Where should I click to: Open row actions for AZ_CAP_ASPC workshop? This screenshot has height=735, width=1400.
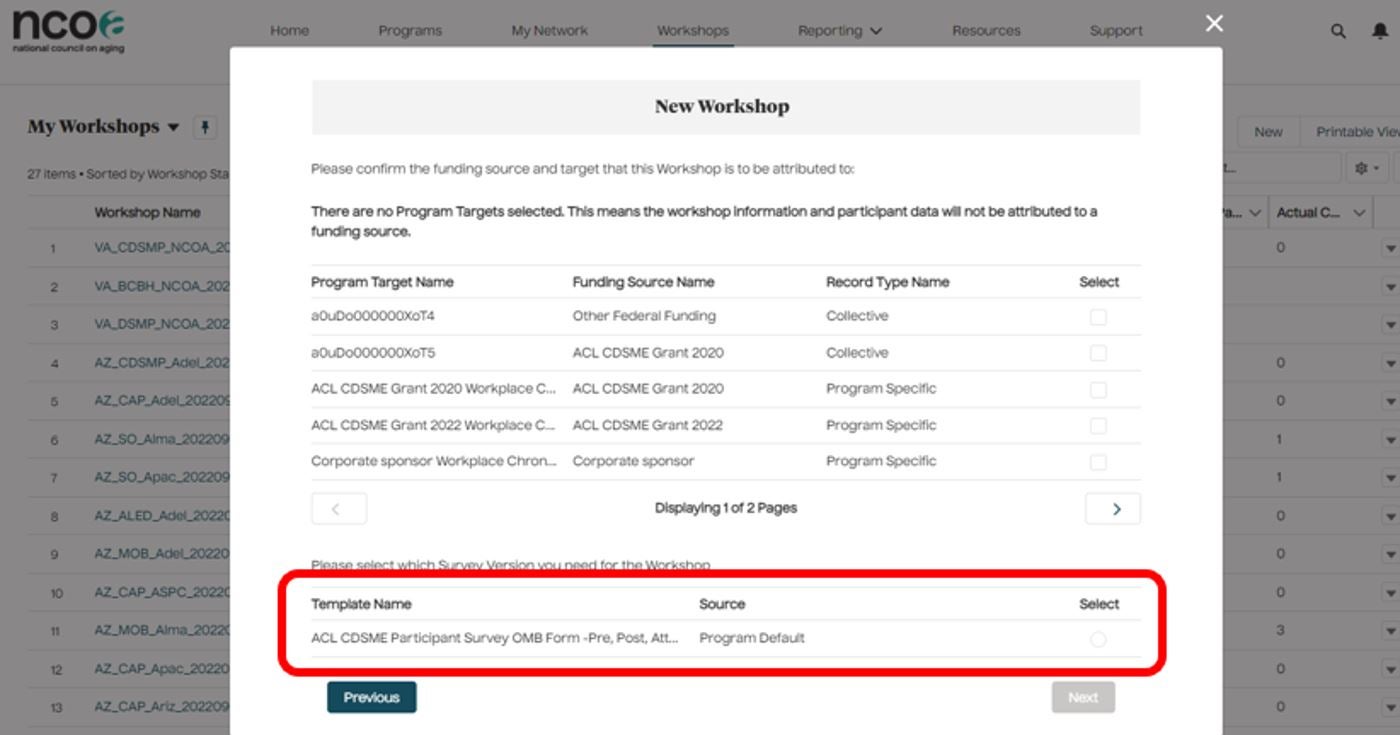click(1391, 593)
